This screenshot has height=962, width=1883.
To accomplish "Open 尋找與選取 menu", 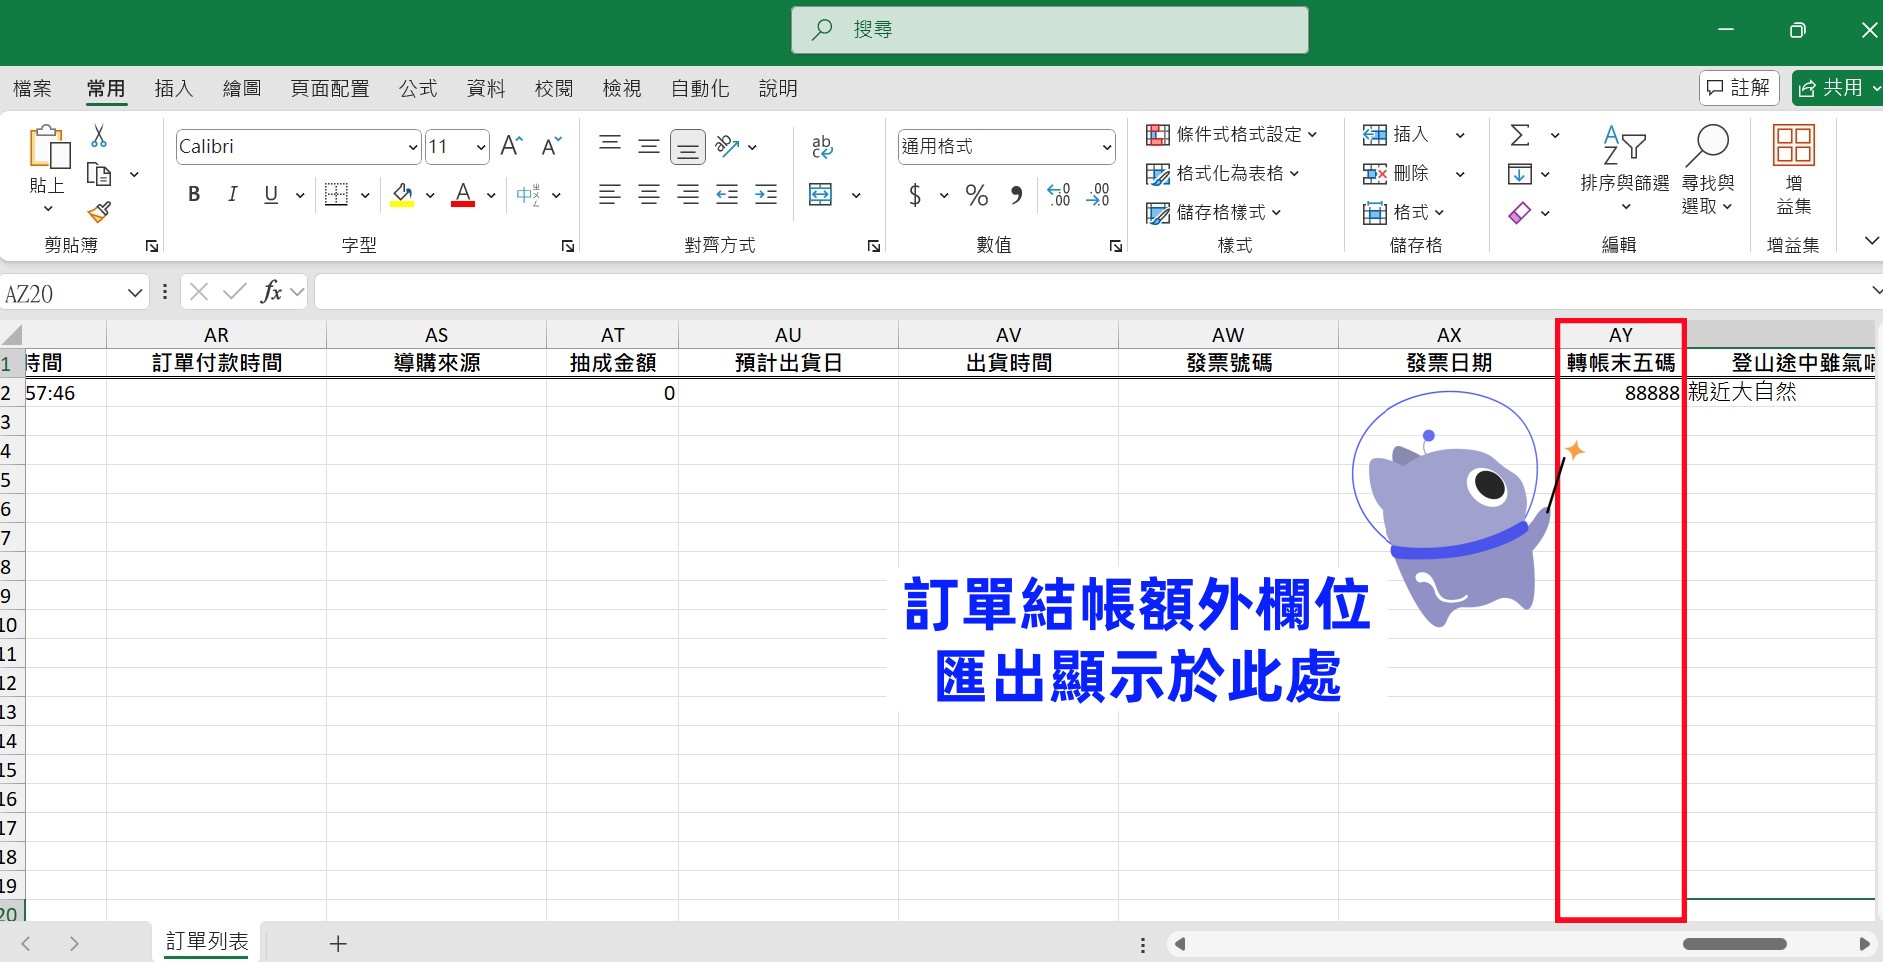I will [x=1708, y=169].
